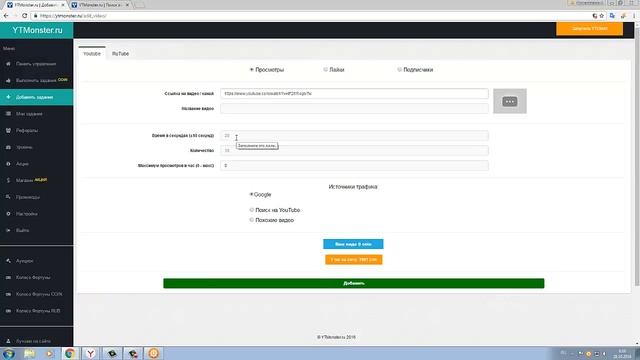Image resolution: width=640 pixels, height=360 pixels.
Task: Open the Аукцион gavel icon
Action: (x=8, y=261)
